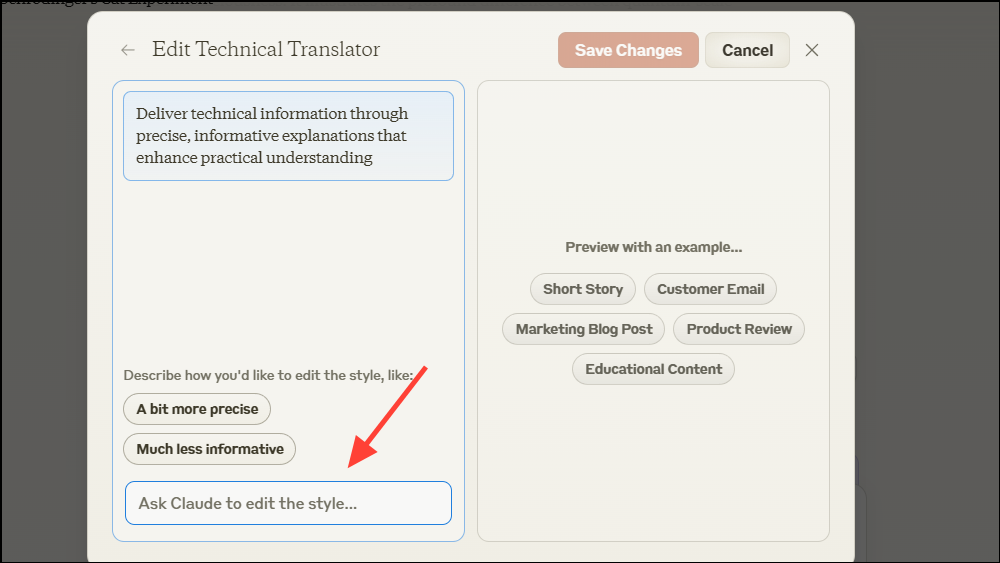Screen dimensions: 1000x563
Task: Close the edit style dialog with X
Action: (x=812, y=50)
